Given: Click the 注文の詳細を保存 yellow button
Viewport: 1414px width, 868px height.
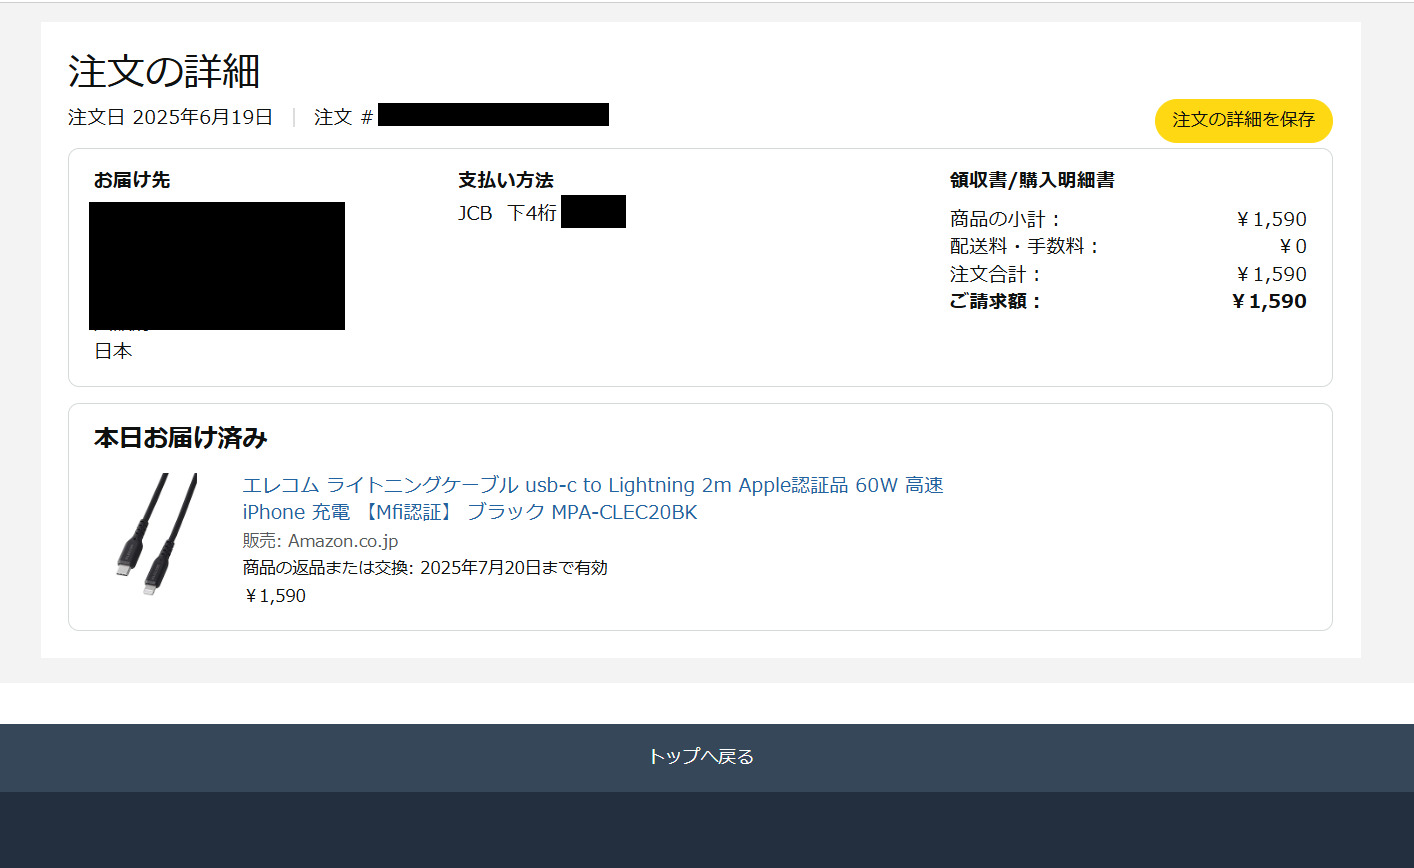Looking at the screenshot, I should pos(1243,120).
